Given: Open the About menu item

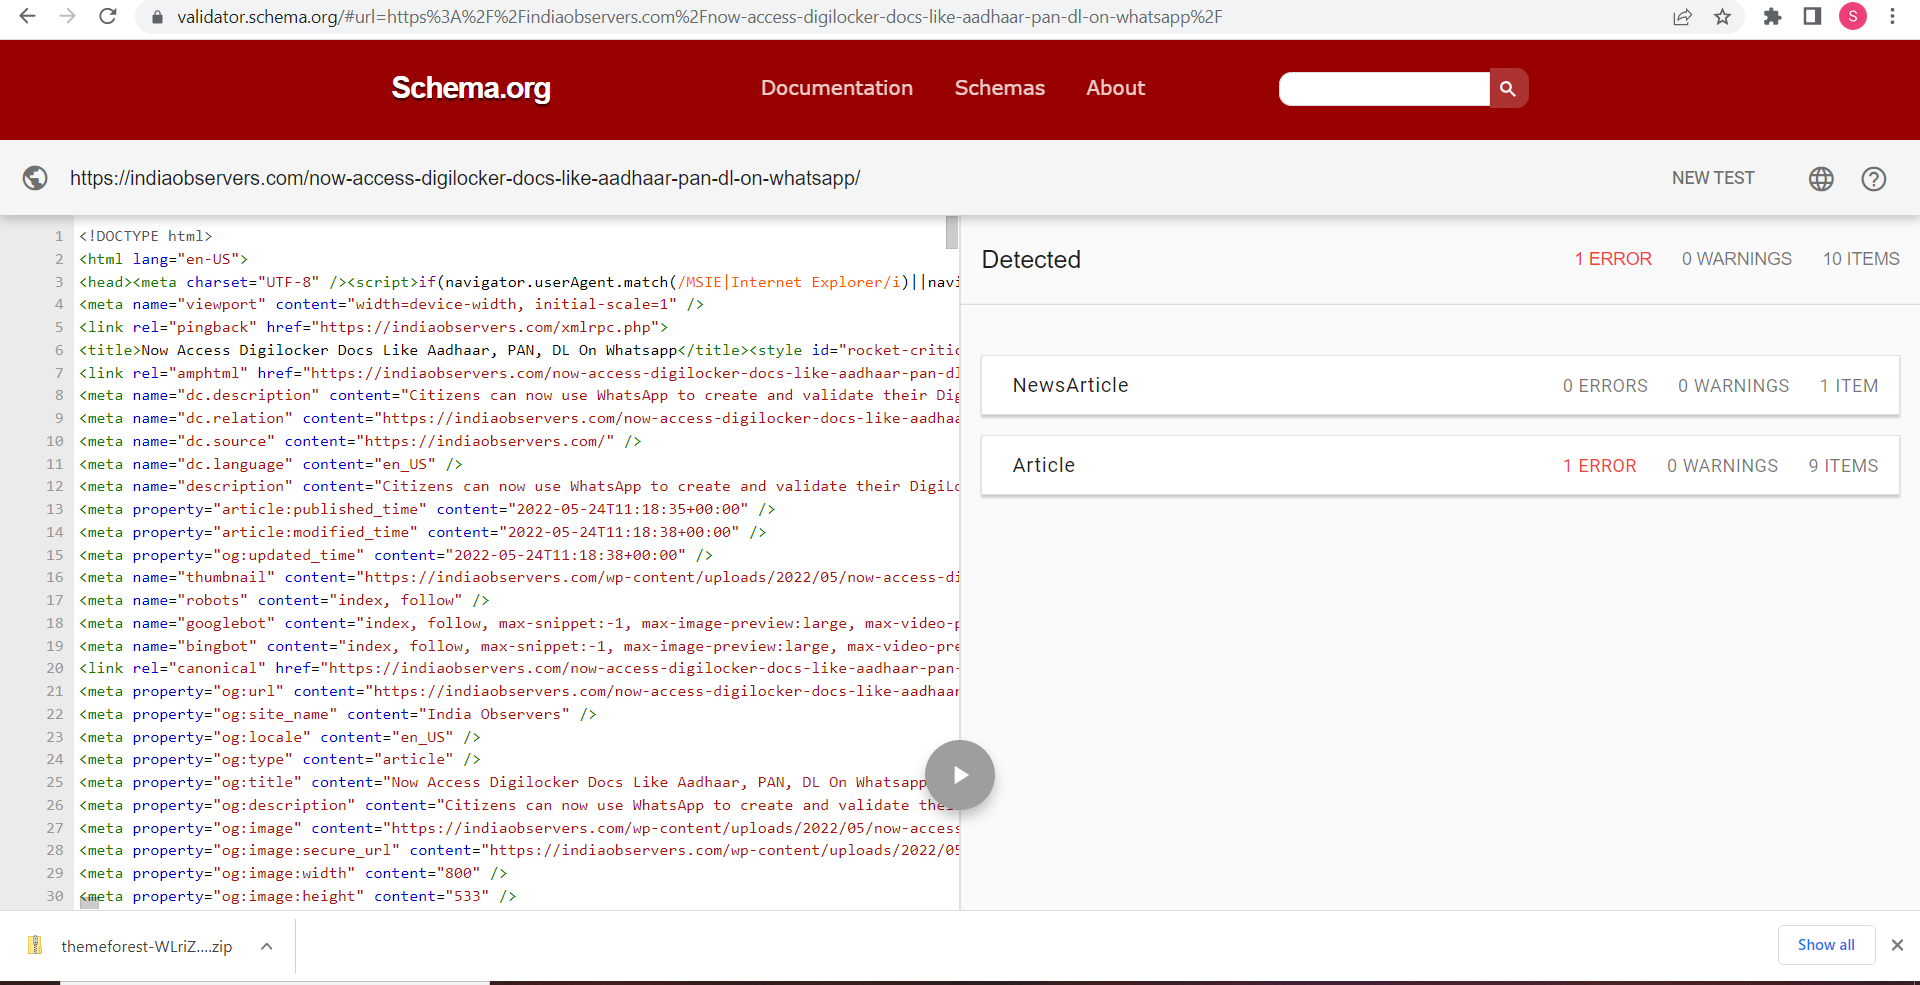Looking at the screenshot, I should tap(1116, 88).
